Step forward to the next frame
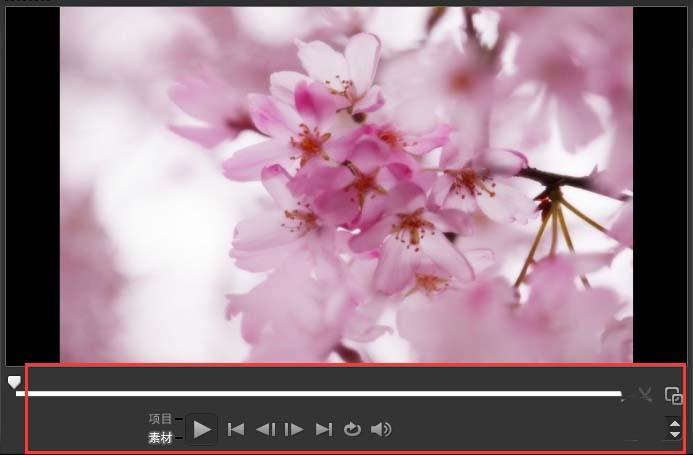This screenshot has width=693, height=455. coord(294,430)
